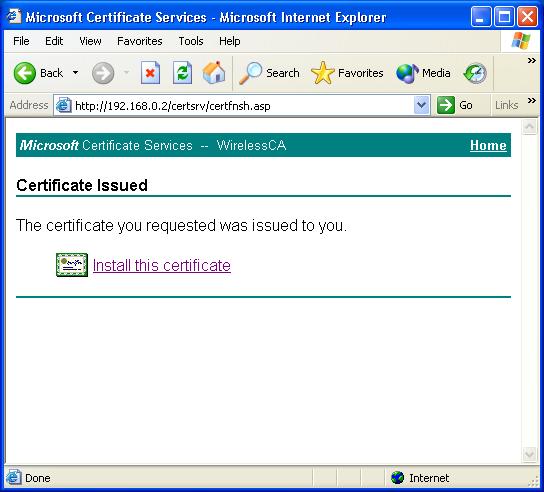Refresh the page with the Refresh icon
The height and width of the screenshot is (492, 544).
tap(182, 73)
